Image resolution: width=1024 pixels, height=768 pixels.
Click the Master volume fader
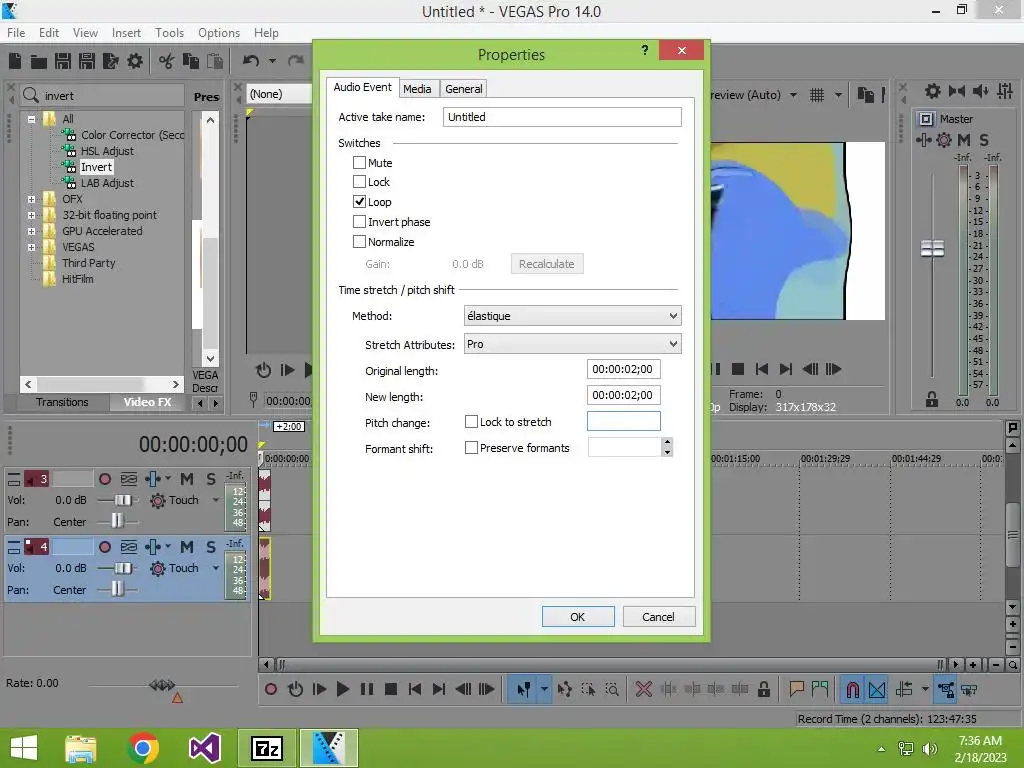pyautogui.click(x=932, y=248)
